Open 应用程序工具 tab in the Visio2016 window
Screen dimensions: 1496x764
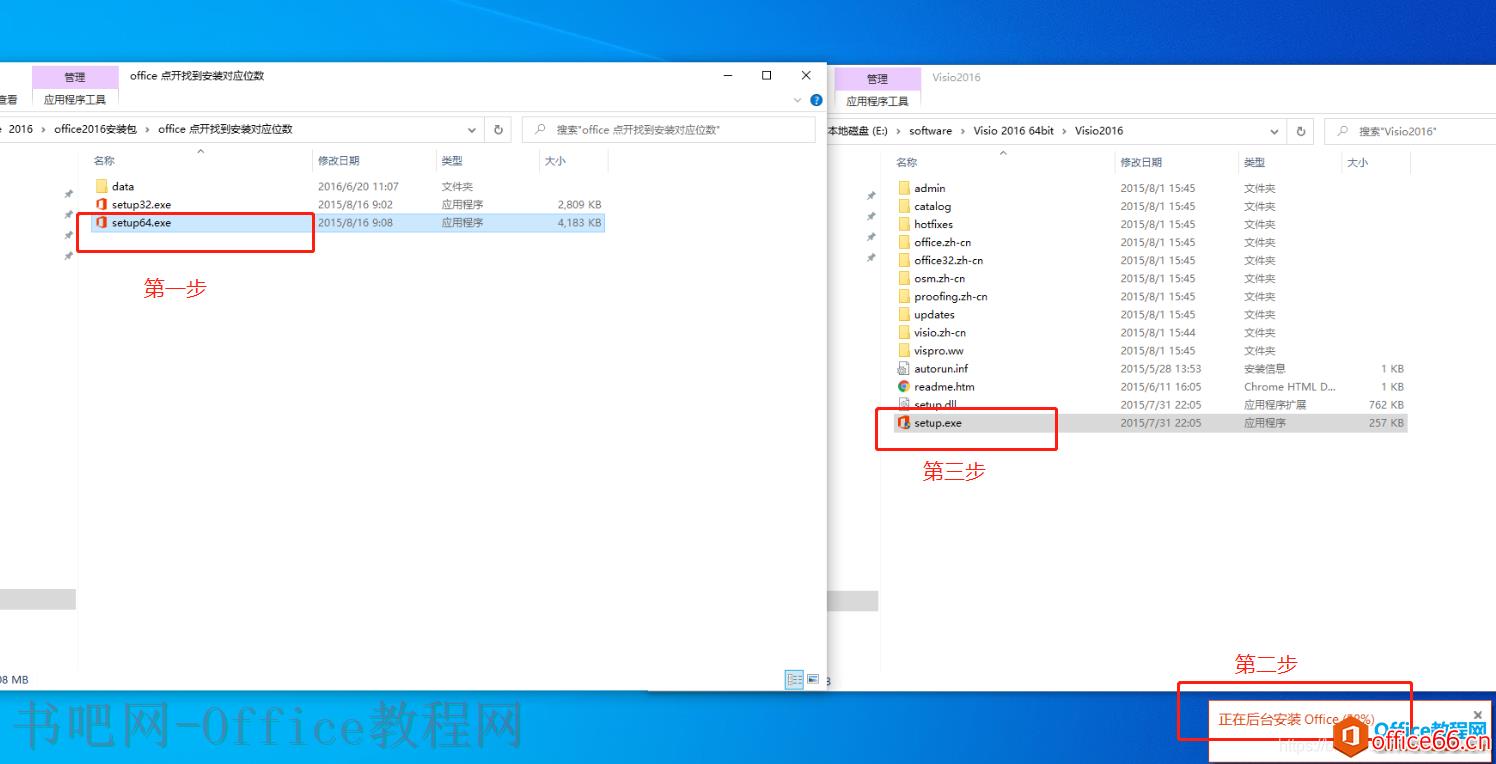[877, 101]
